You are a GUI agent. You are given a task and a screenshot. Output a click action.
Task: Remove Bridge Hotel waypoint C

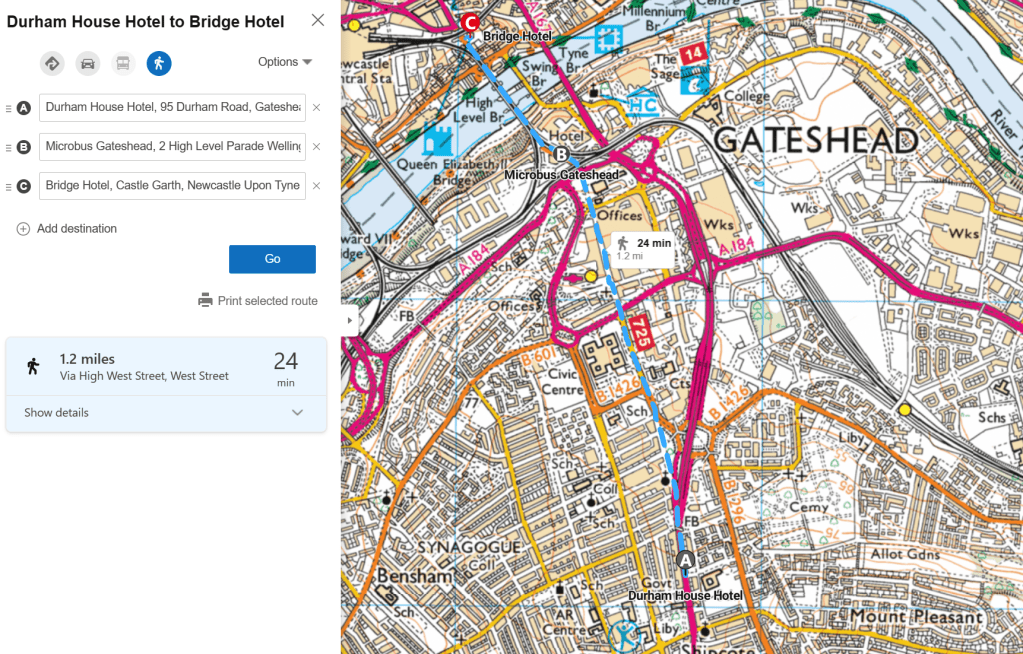[316, 186]
